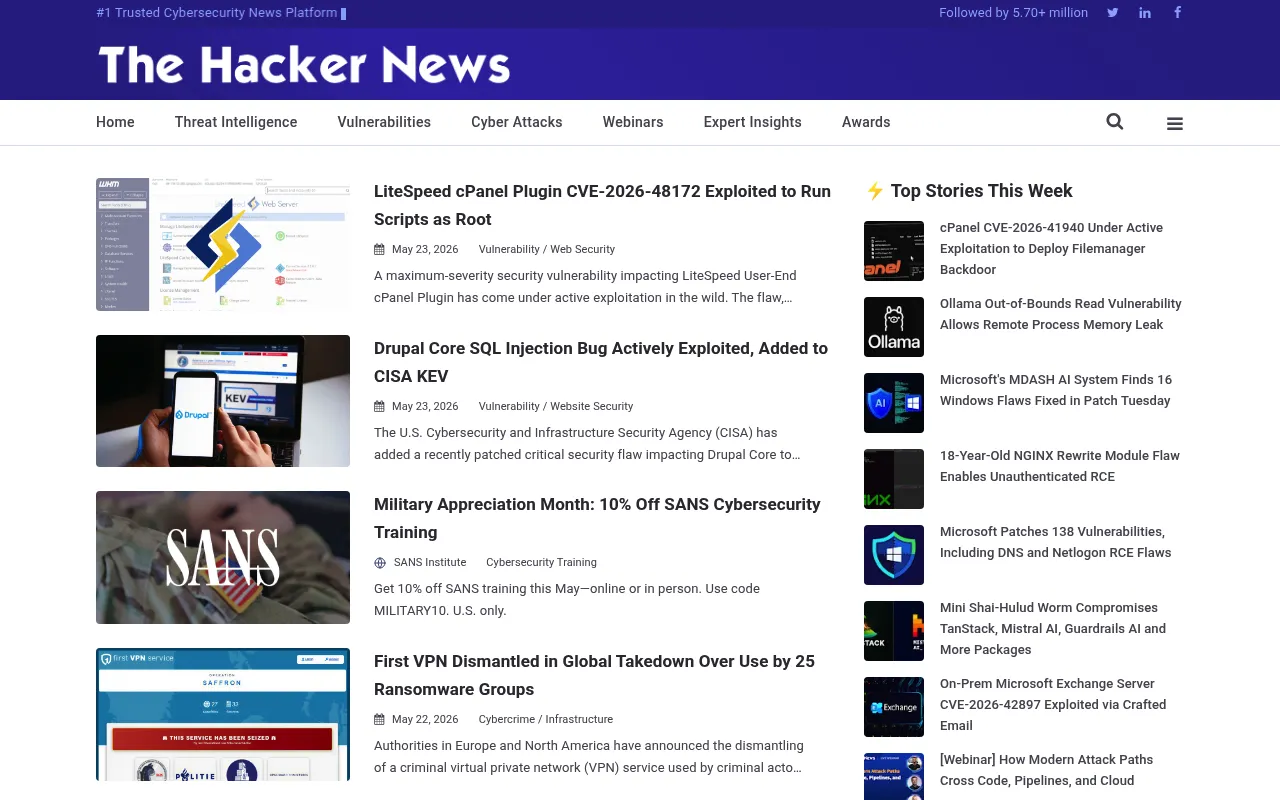Image resolution: width=1280 pixels, height=800 pixels.
Task: Open First VPN Dismantled headline
Action: pos(594,675)
